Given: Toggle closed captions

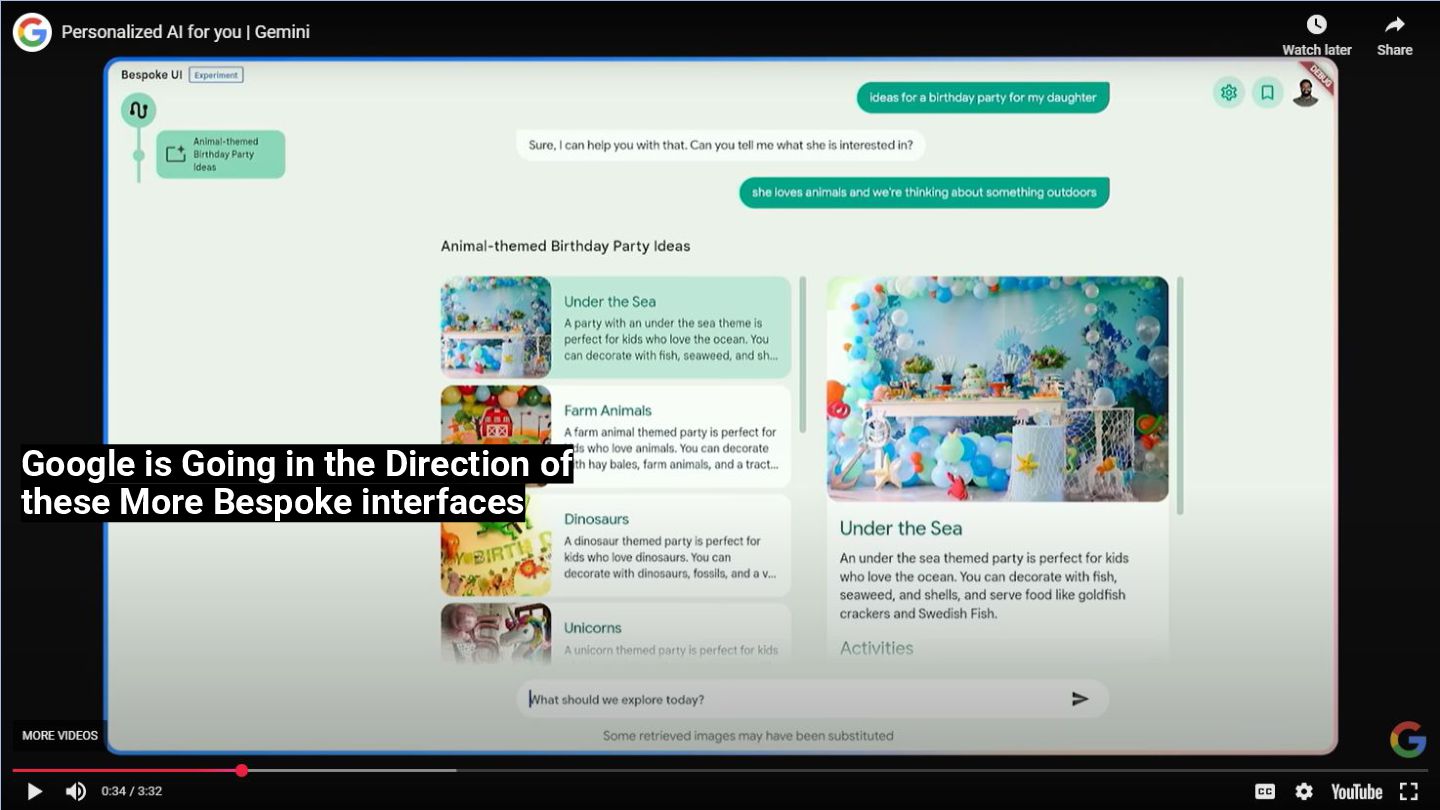Looking at the screenshot, I should pyautogui.click(x=1265, y=792).
